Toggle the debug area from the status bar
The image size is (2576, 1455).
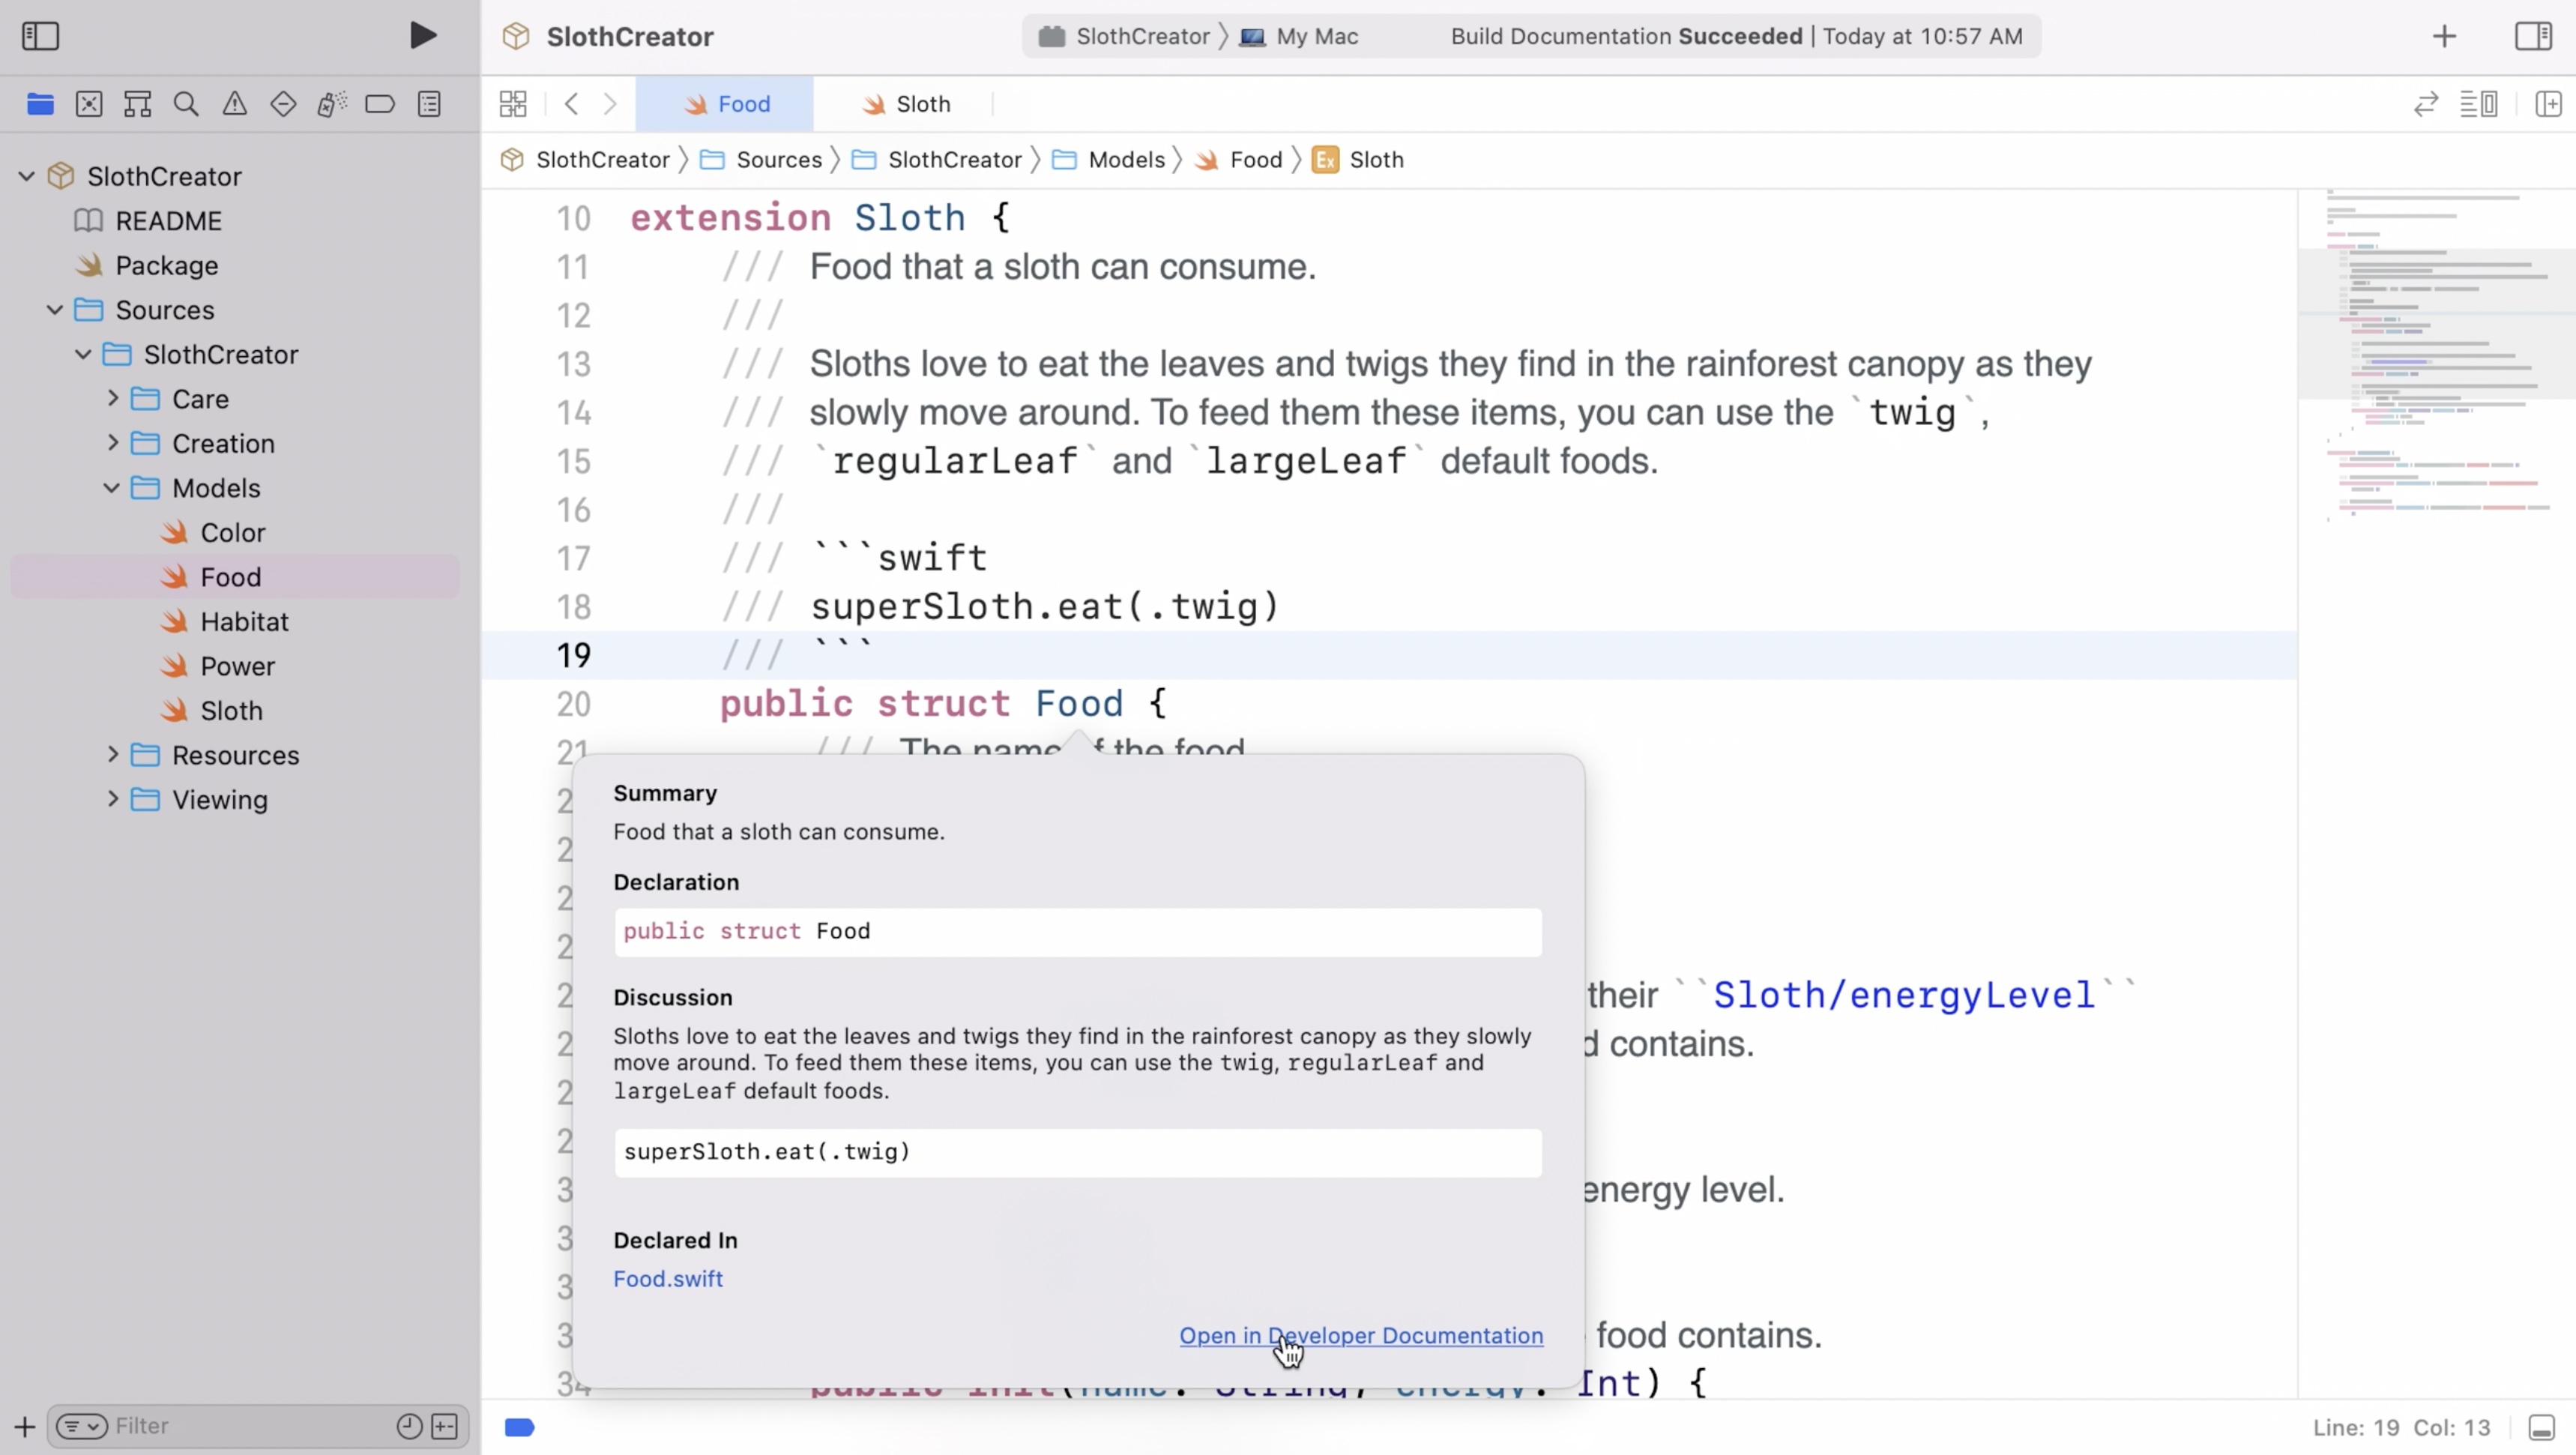[x=2541, y=1427]
